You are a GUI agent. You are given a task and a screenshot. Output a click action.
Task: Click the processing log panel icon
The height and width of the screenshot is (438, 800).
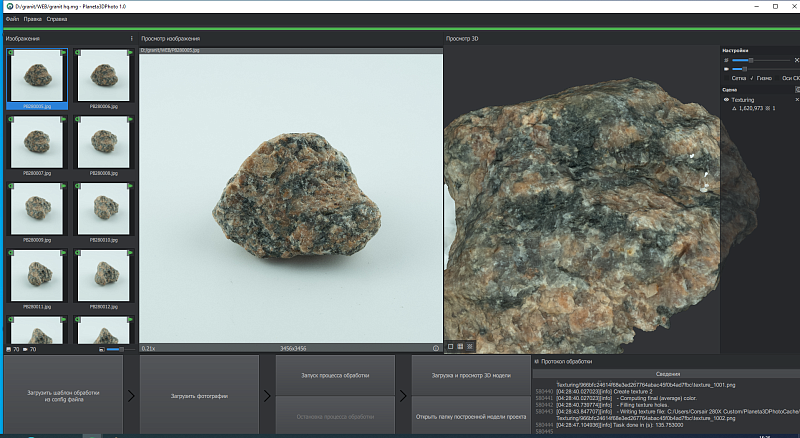(536, 361)
